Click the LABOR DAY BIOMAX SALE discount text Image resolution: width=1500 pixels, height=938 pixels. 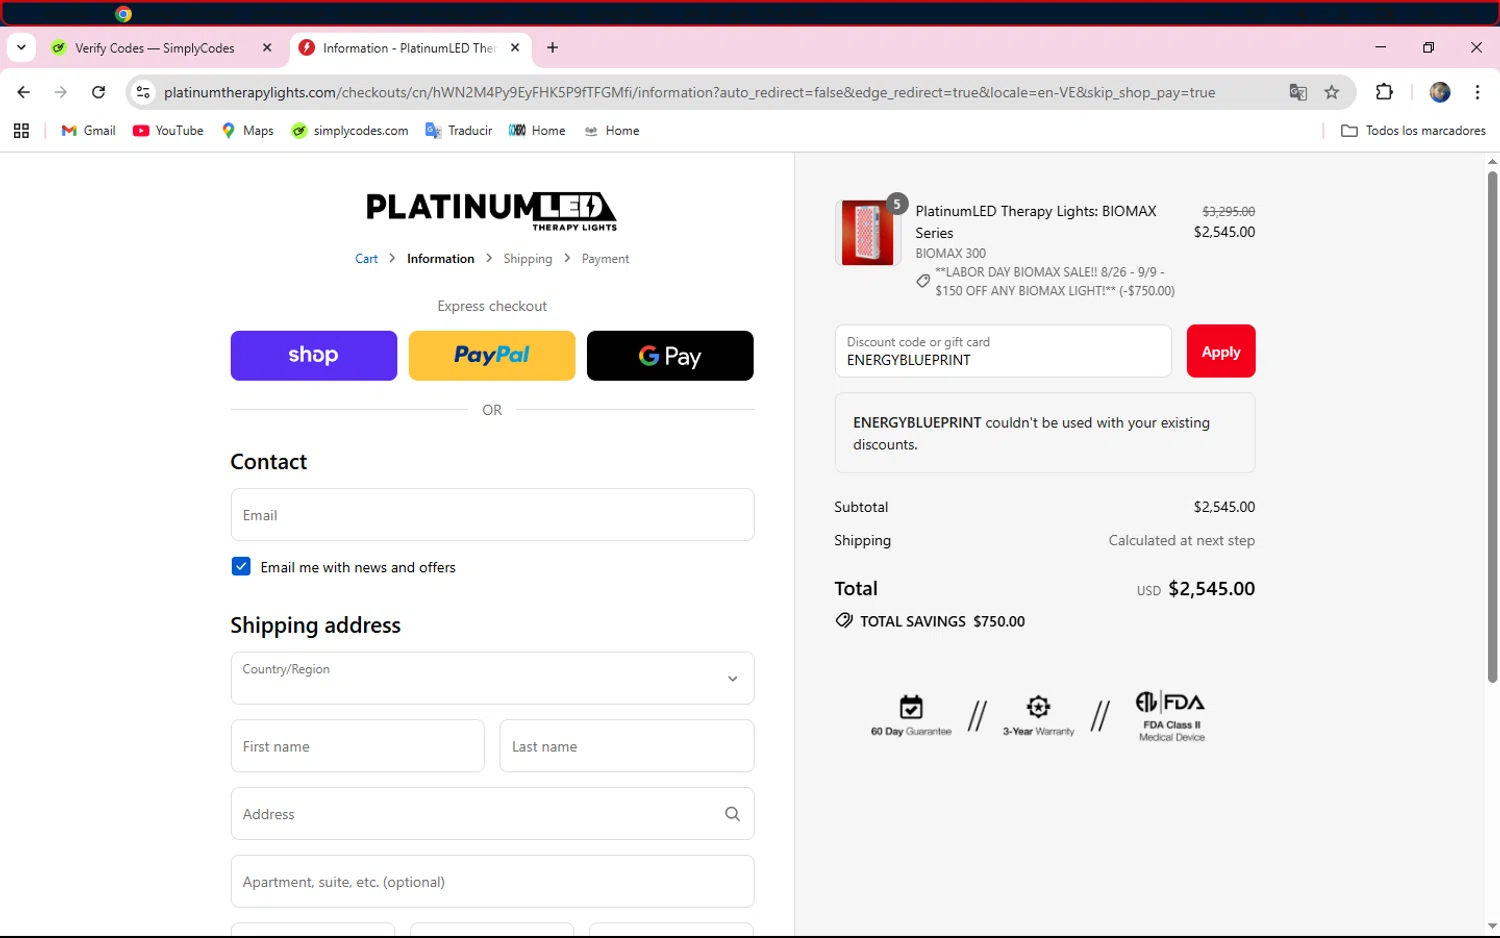(x=1055, y=281)
